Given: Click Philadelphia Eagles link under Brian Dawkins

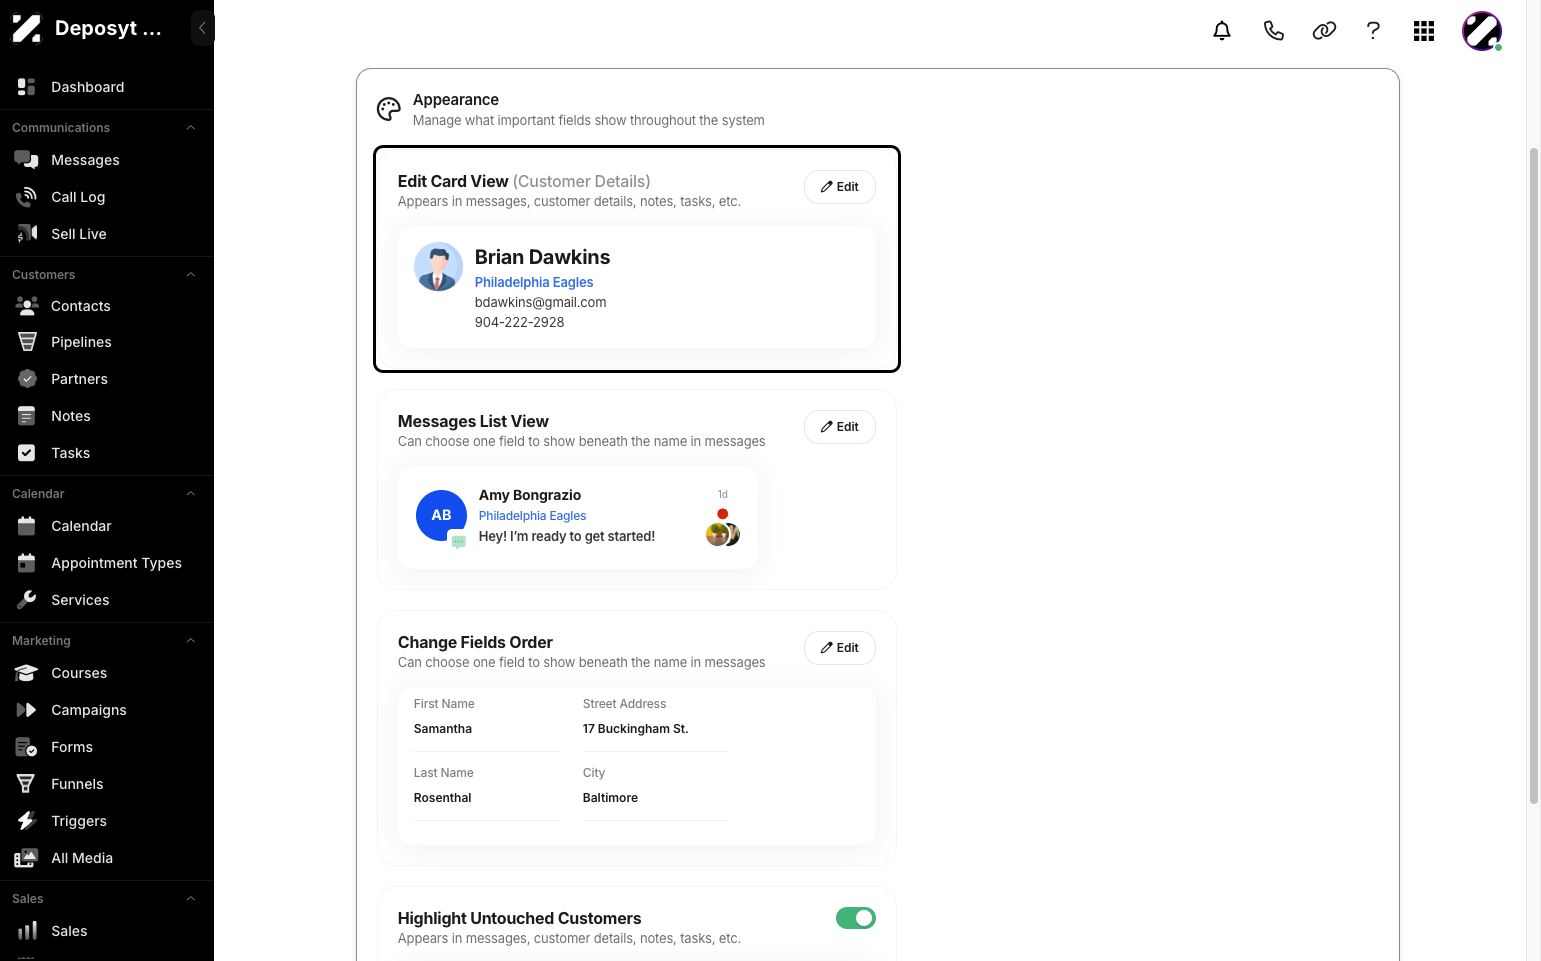Looking at the screenshot, I should click(534, 283).
